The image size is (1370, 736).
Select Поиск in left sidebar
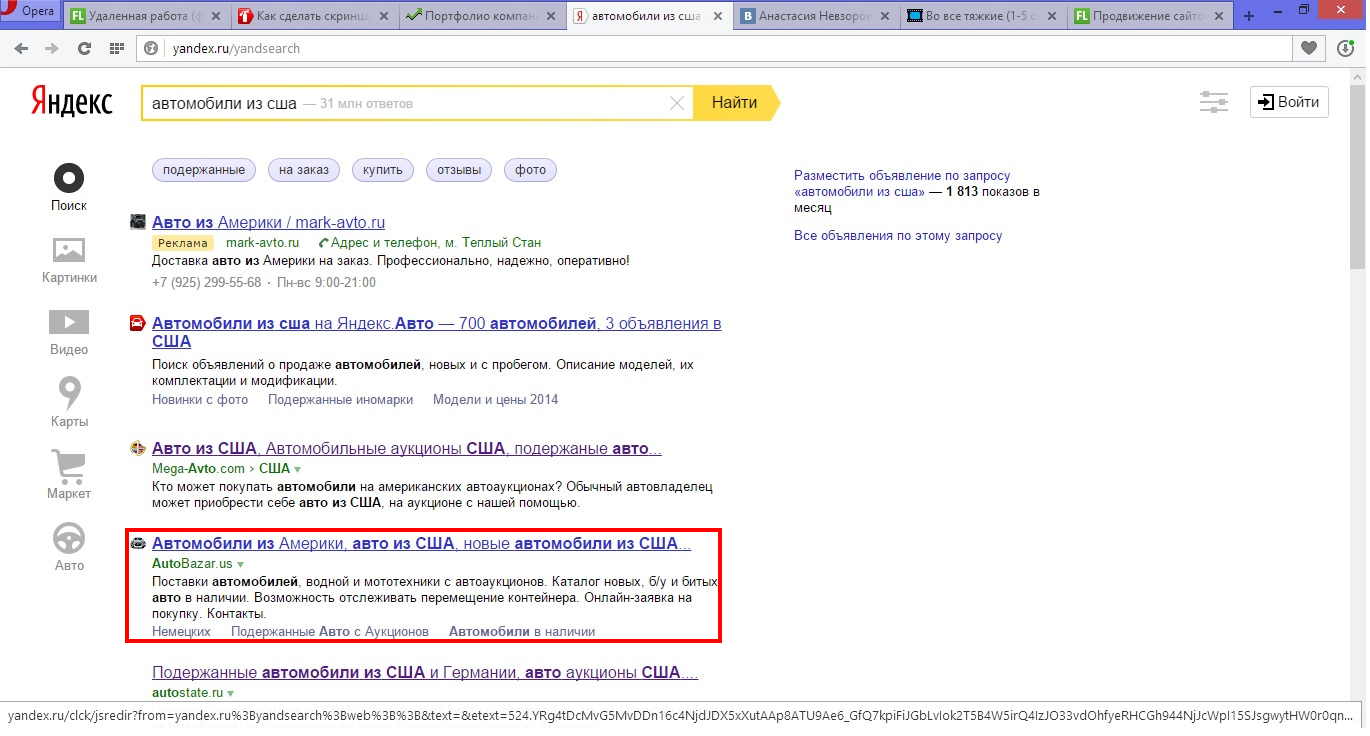point(69,188)
